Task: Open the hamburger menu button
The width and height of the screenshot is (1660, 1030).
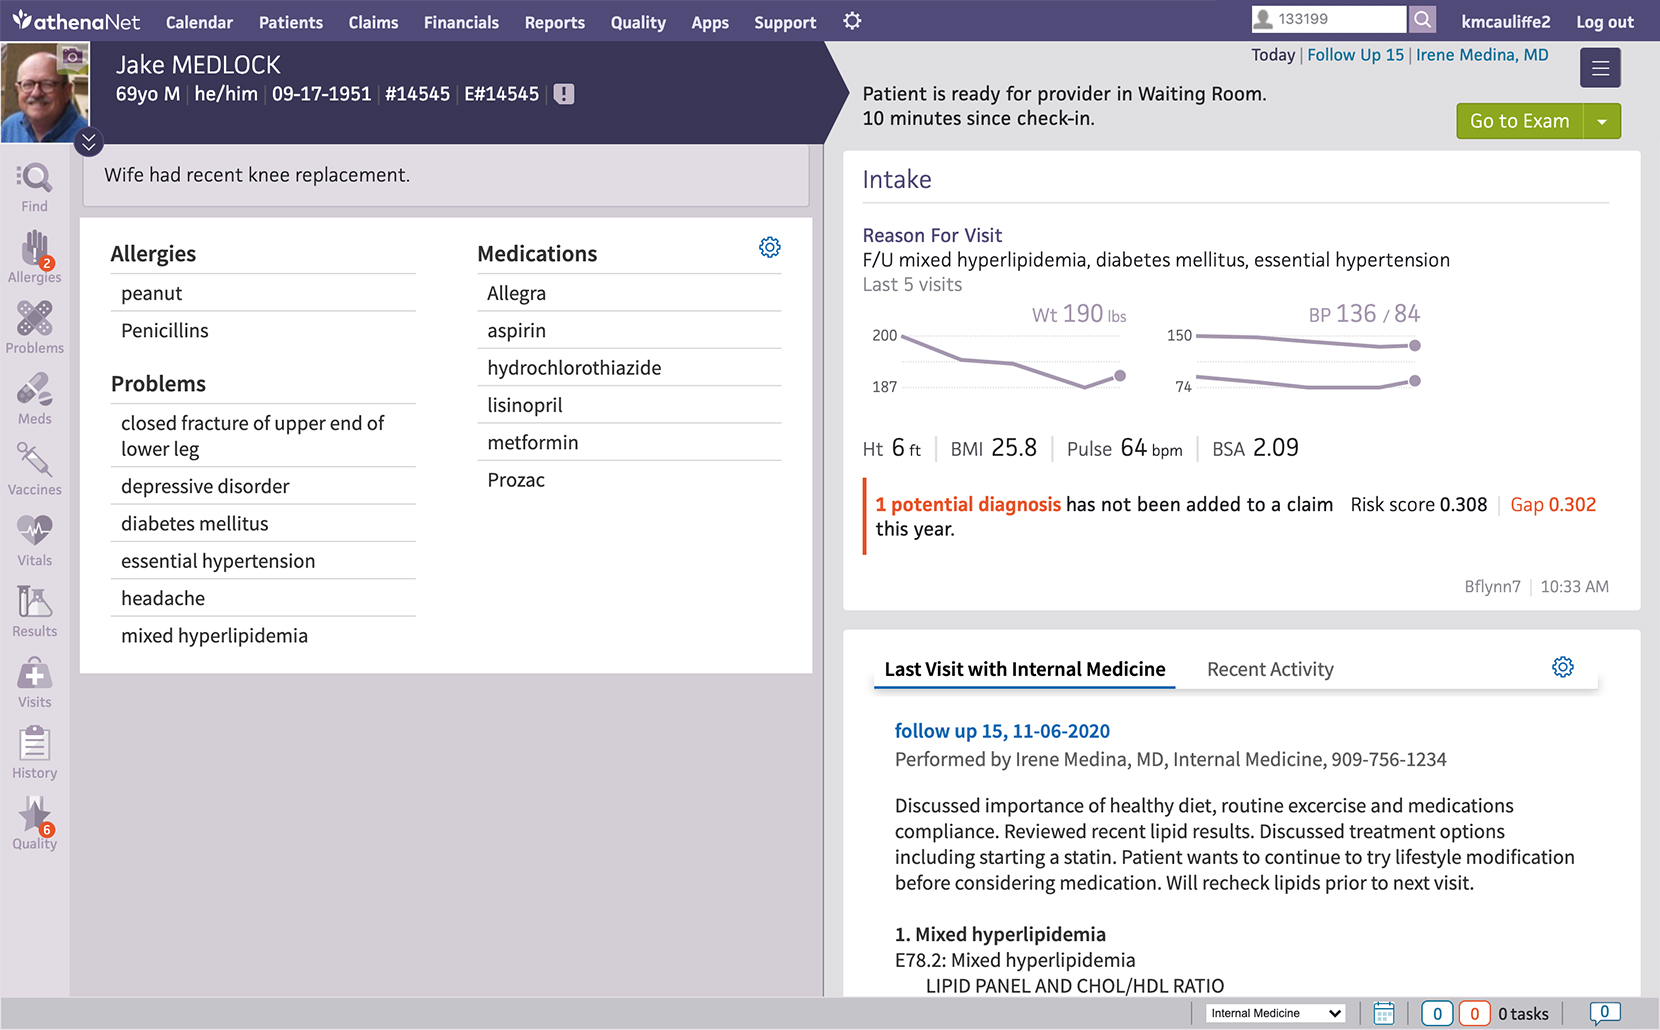Action: pos(1600,68)
